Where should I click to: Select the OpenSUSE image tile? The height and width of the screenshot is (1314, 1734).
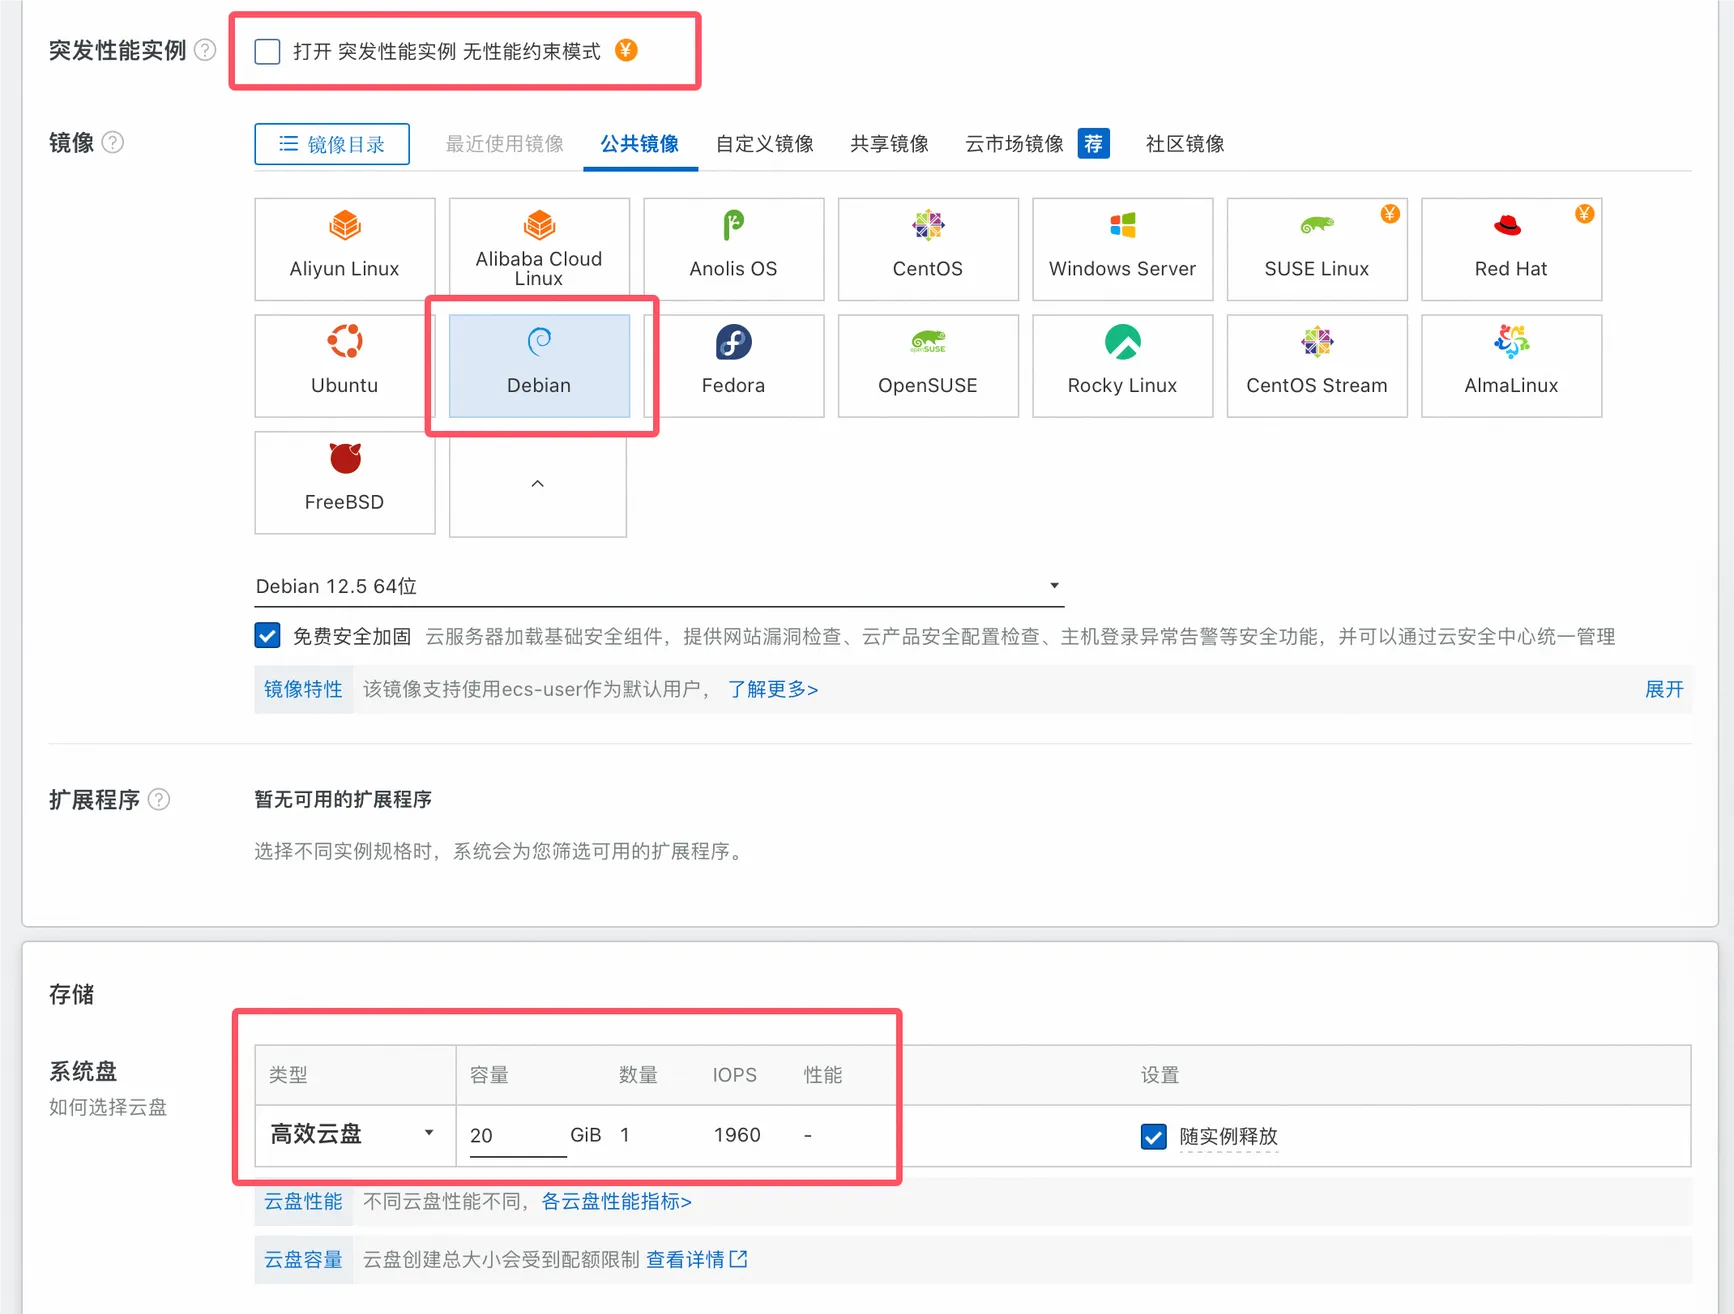pos(928,366)
